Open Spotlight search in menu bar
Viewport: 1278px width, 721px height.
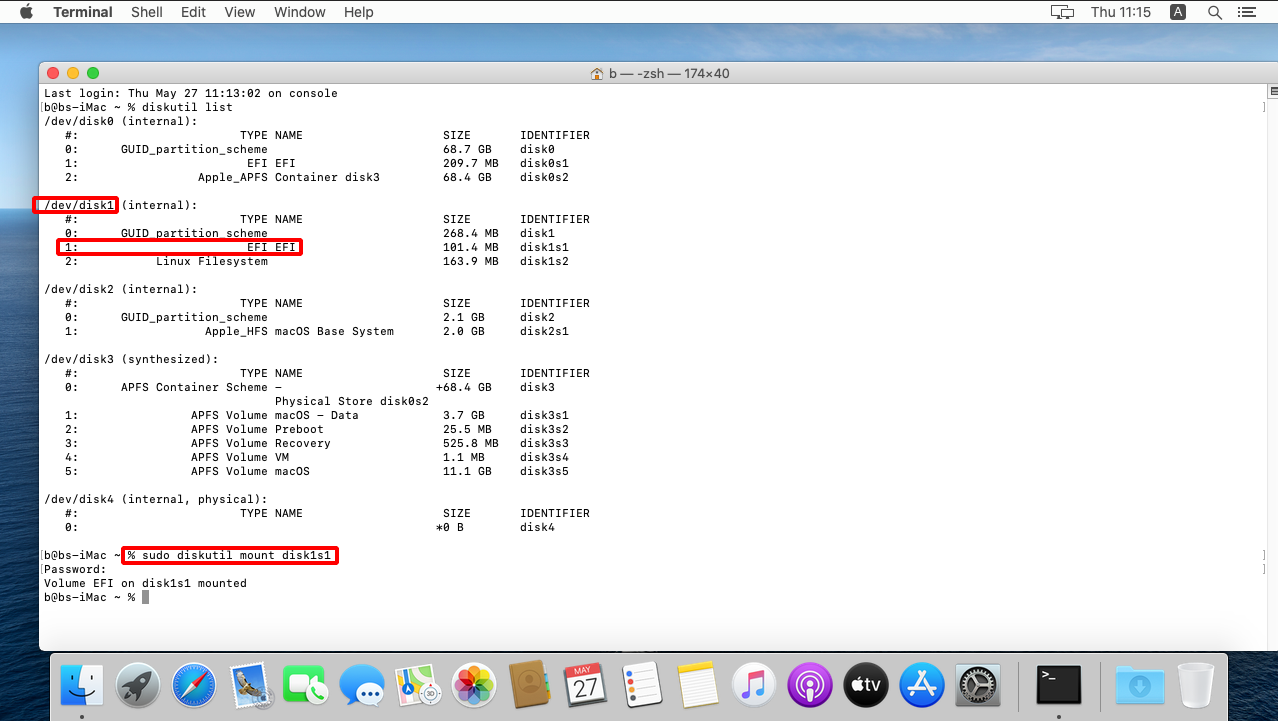coord(1215,12)
